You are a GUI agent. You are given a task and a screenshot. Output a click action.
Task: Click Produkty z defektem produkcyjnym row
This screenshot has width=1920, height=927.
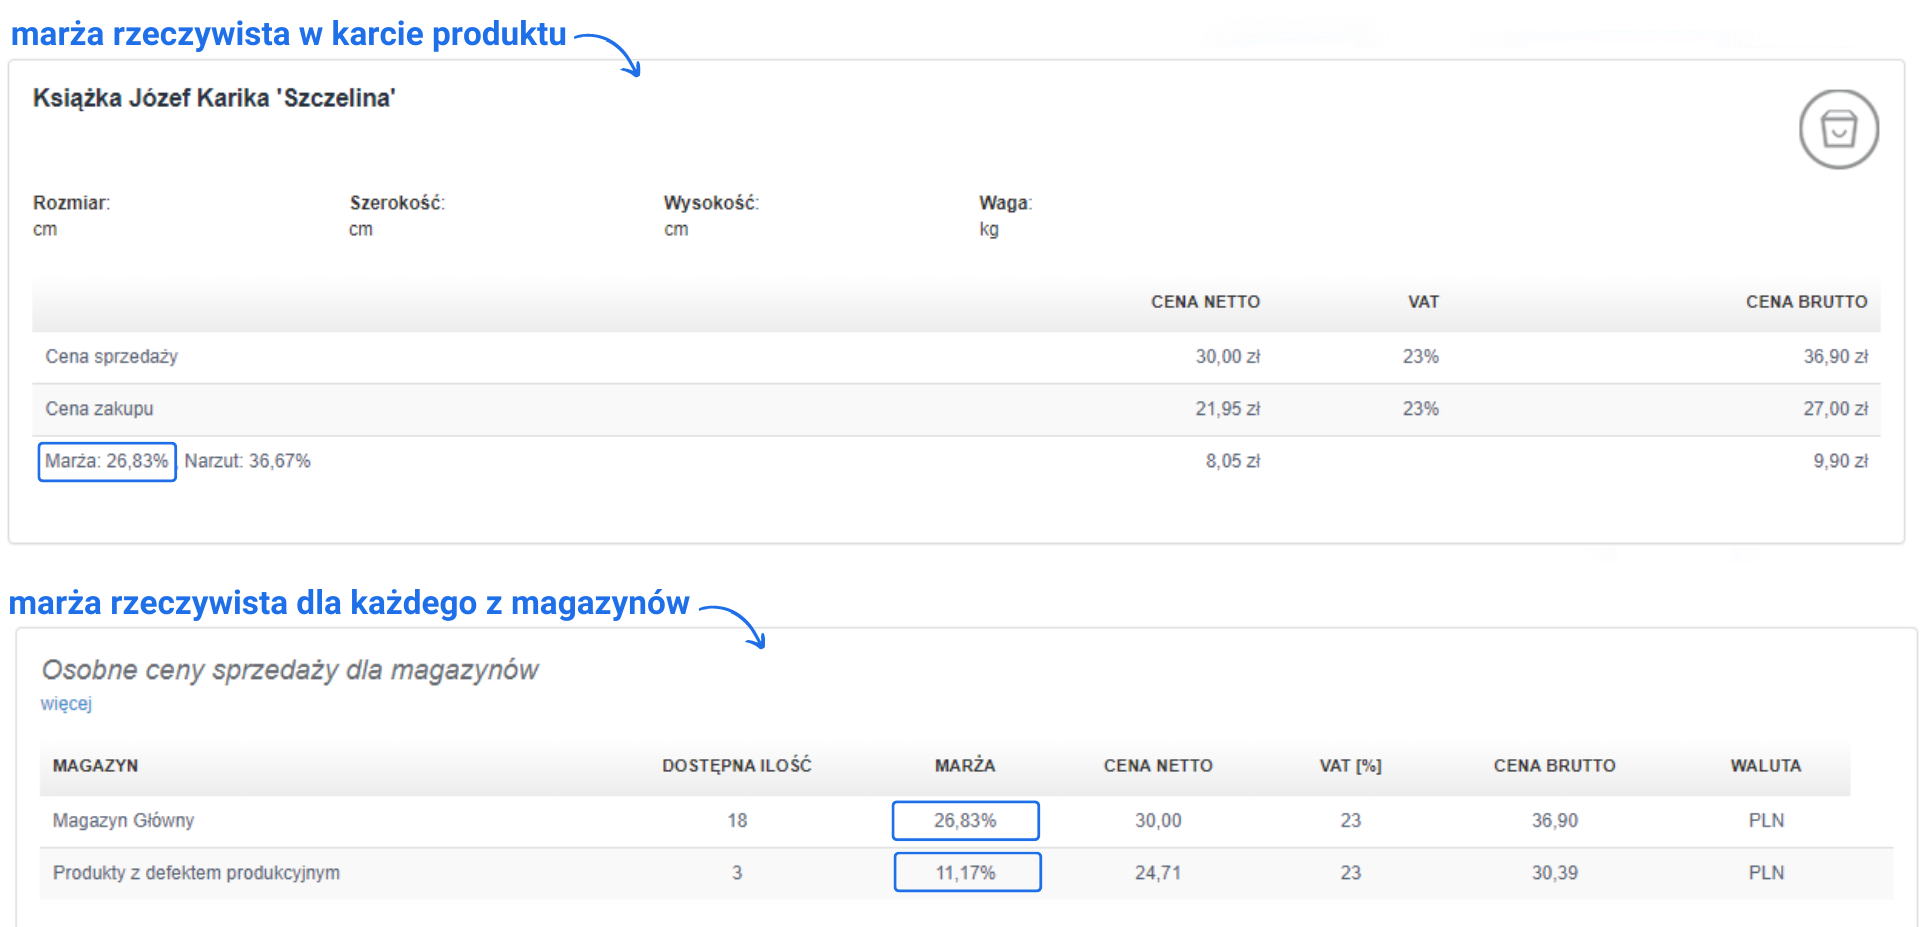196,873
